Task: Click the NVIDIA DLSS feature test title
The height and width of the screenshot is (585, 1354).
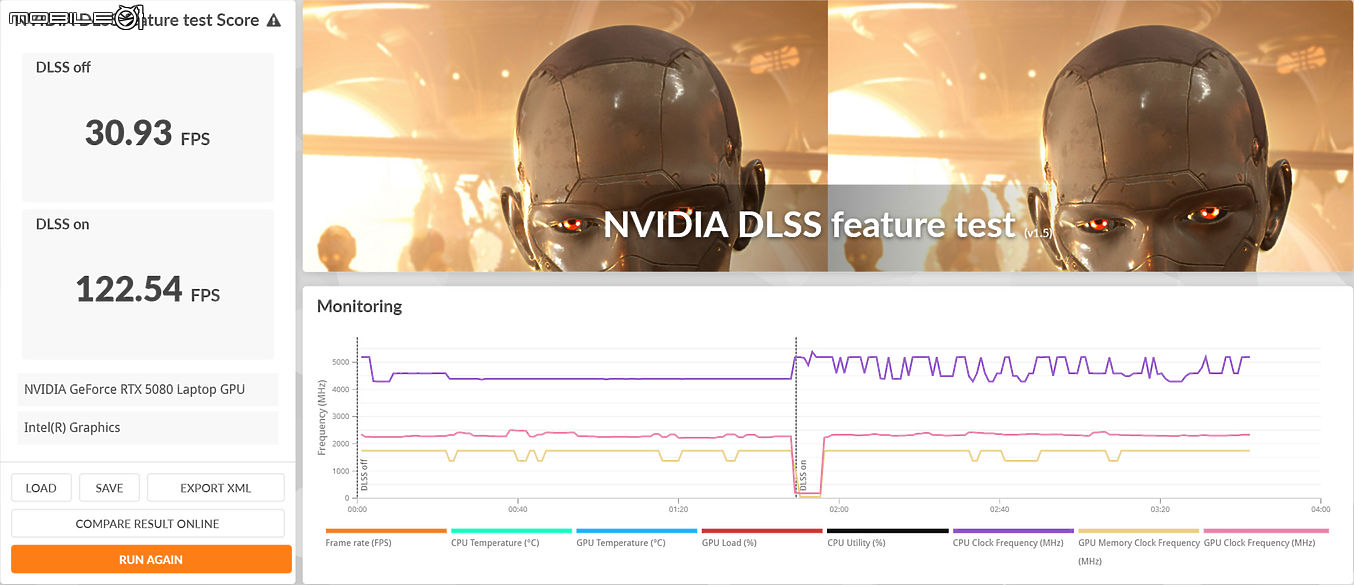Action: tap(809, 225)
